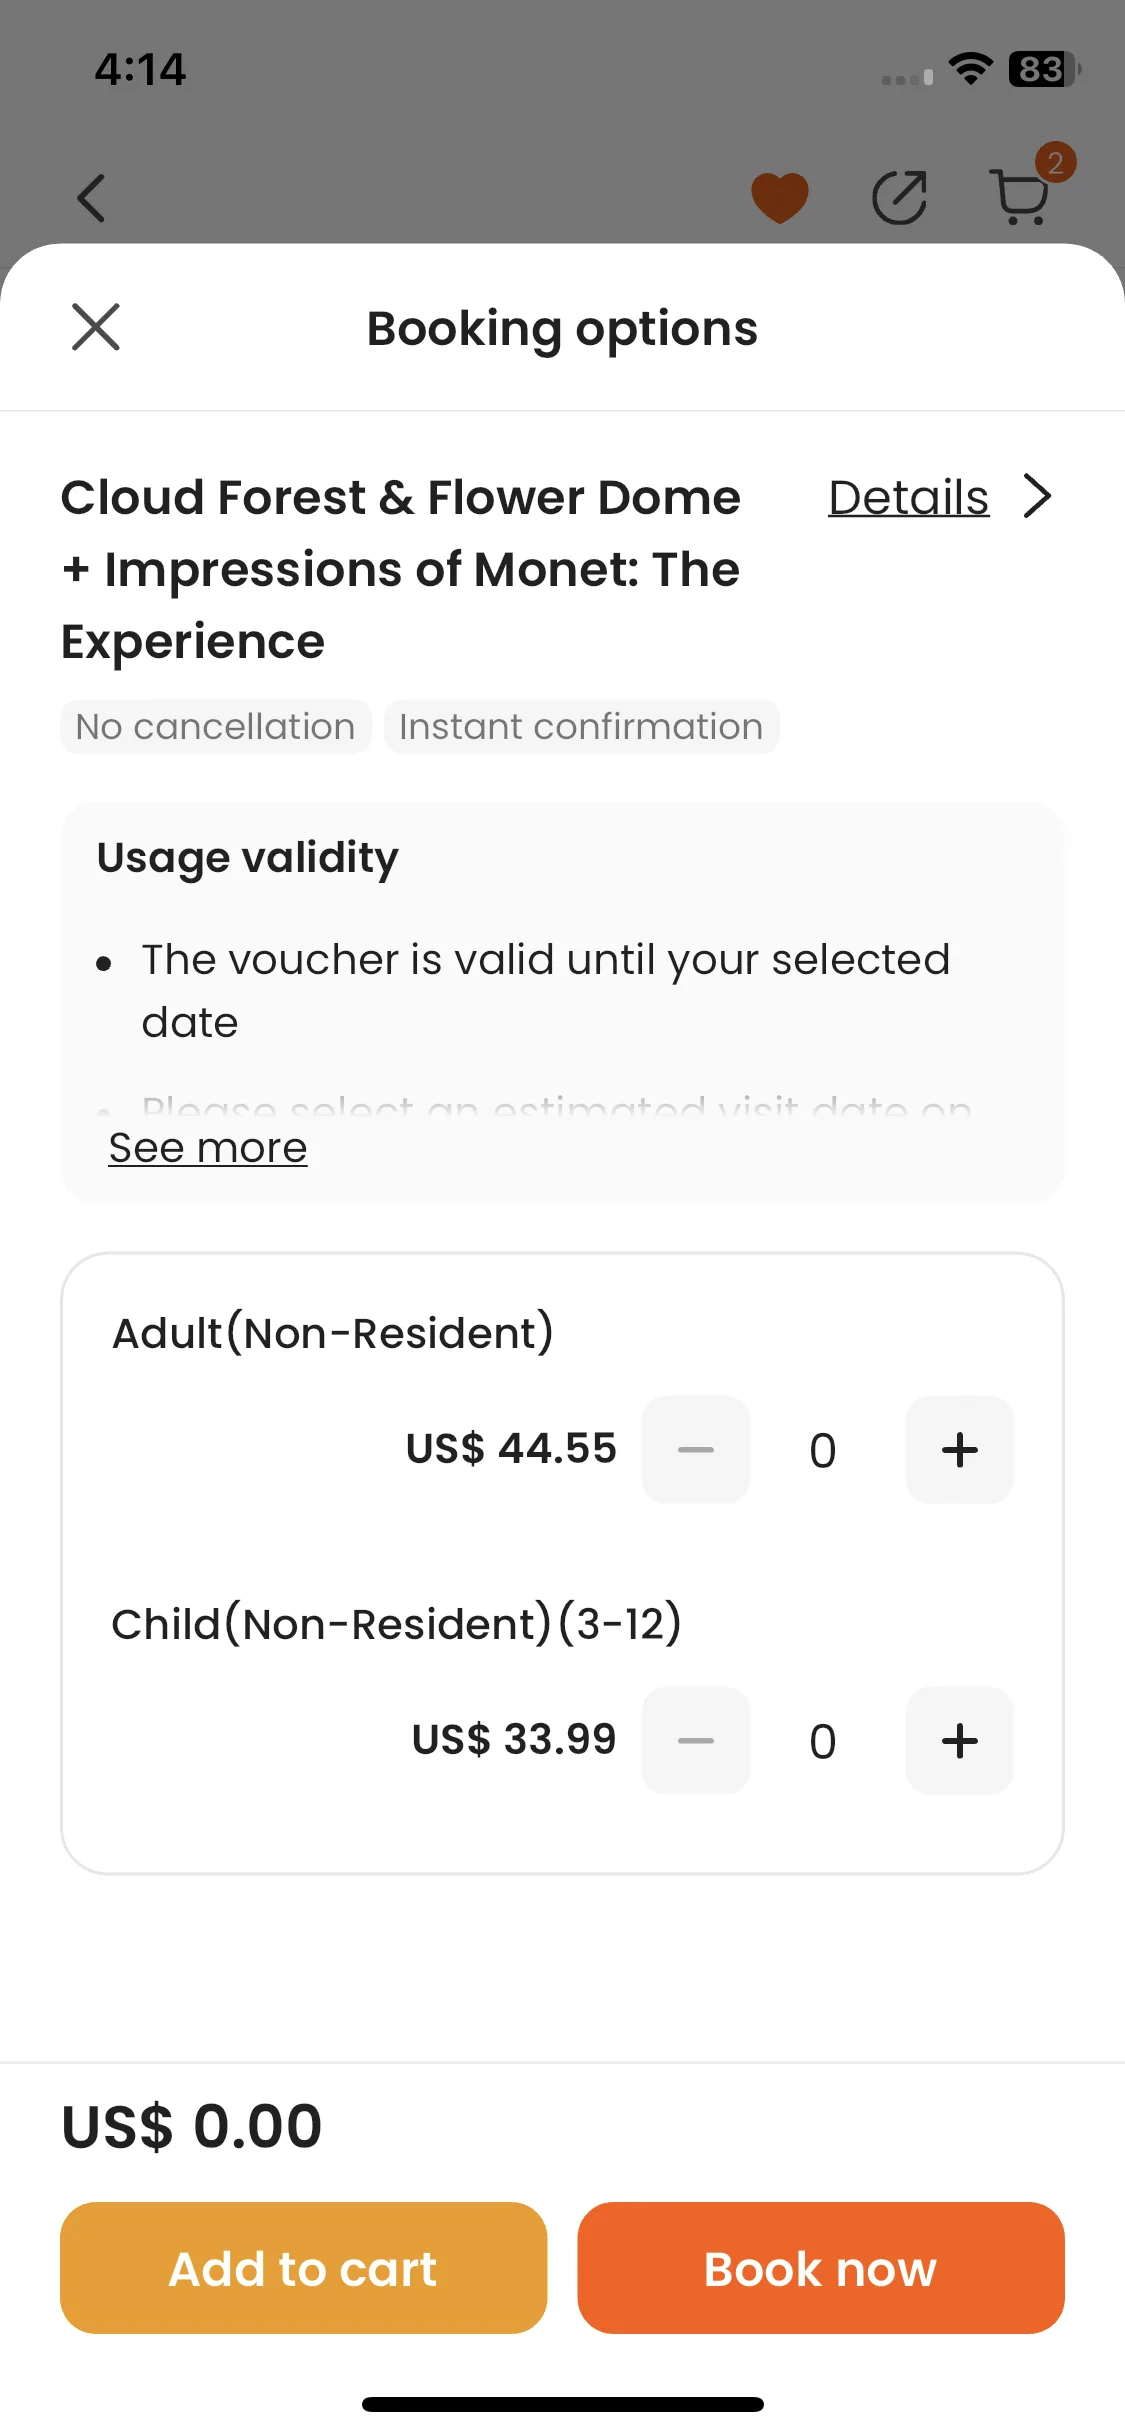
Task: Tap the heart favorite icon
Action: (780, 197)
